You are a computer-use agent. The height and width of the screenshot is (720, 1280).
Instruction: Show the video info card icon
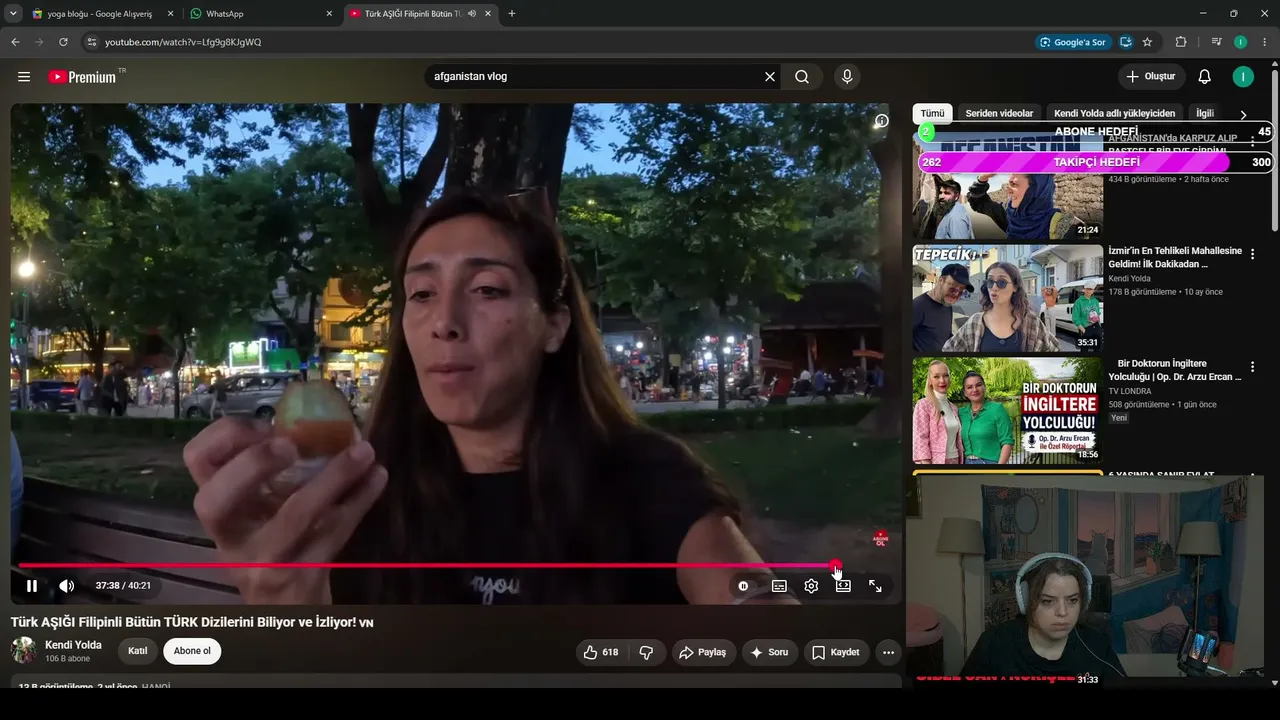tap(881, 121)
